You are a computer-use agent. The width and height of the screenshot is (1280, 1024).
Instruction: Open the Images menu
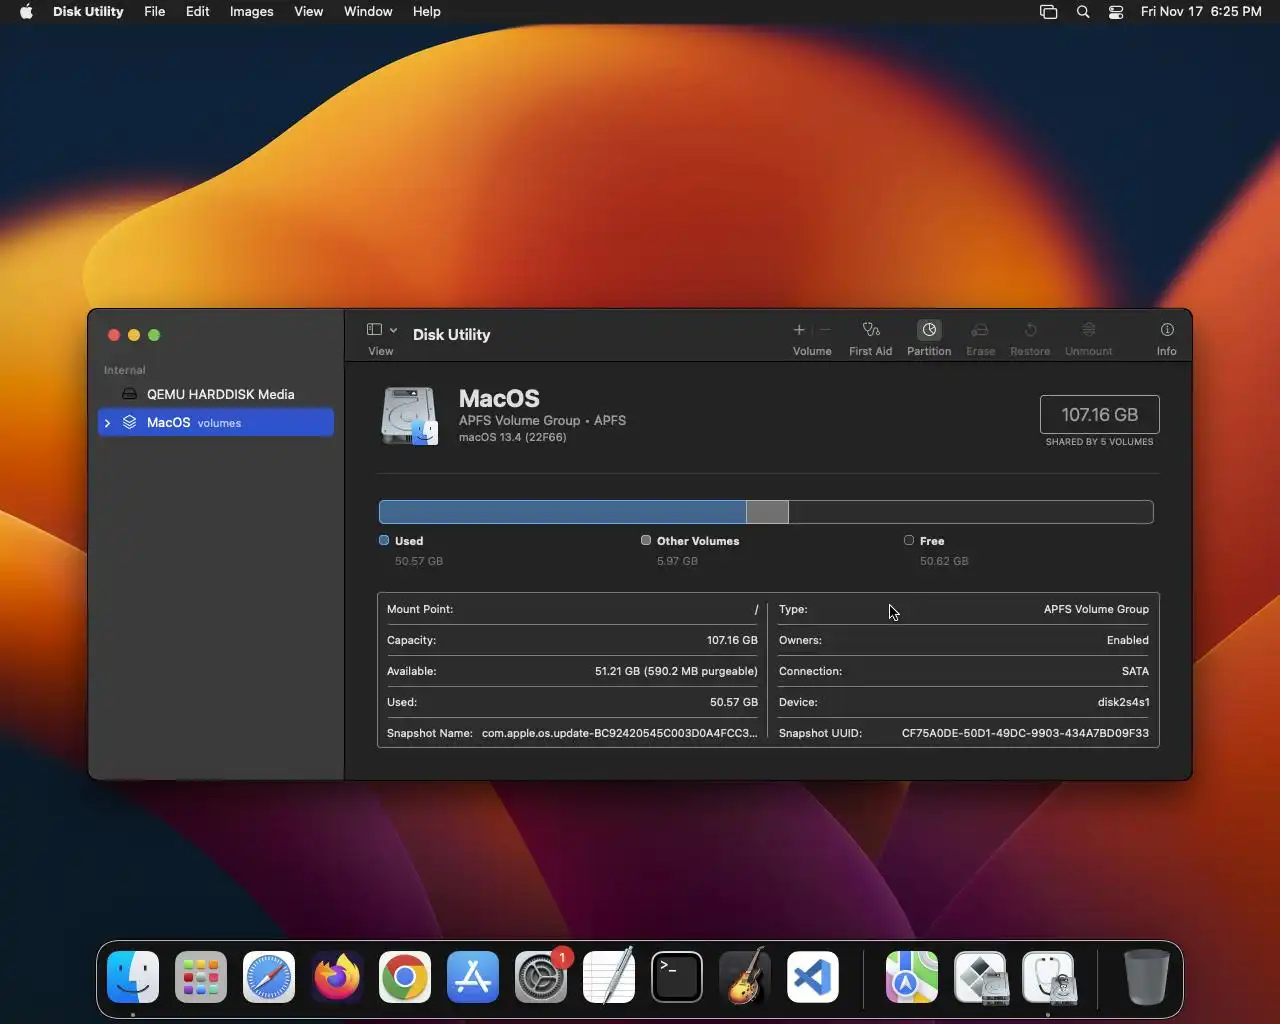point(252,12)
